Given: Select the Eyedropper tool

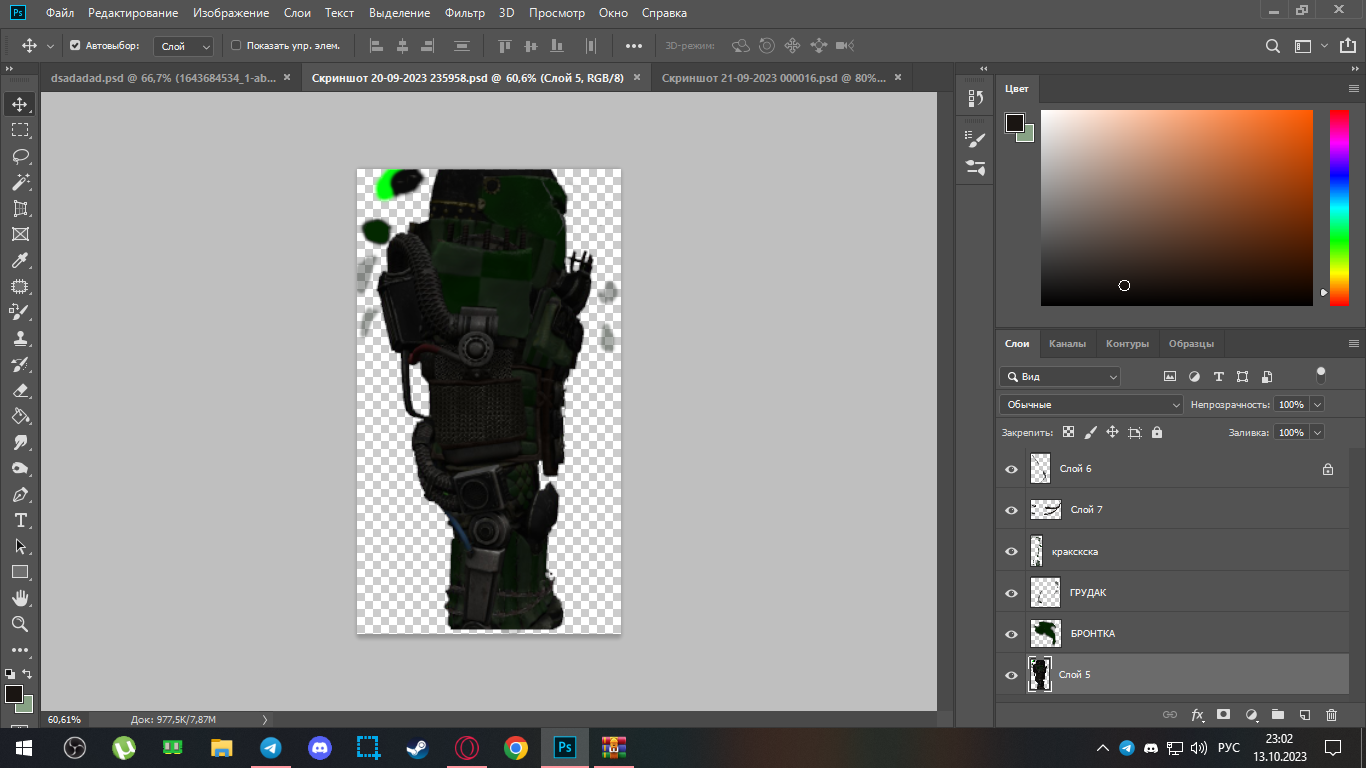Looking at the screenshot, I should (20, 260).
